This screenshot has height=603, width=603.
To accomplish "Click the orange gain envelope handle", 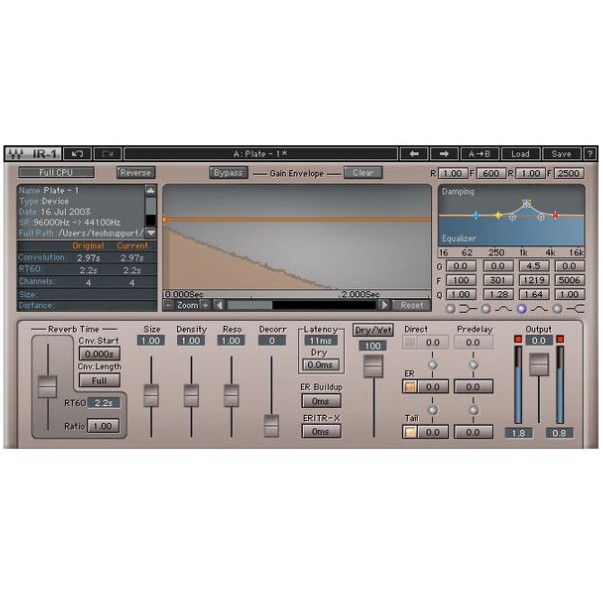I will (x=164, y=220).
